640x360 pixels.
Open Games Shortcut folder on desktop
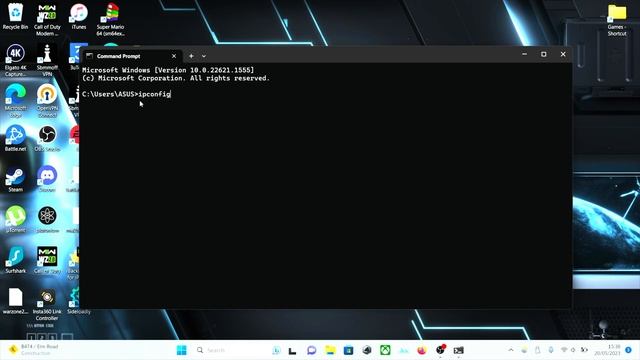[x=617, y=20]
